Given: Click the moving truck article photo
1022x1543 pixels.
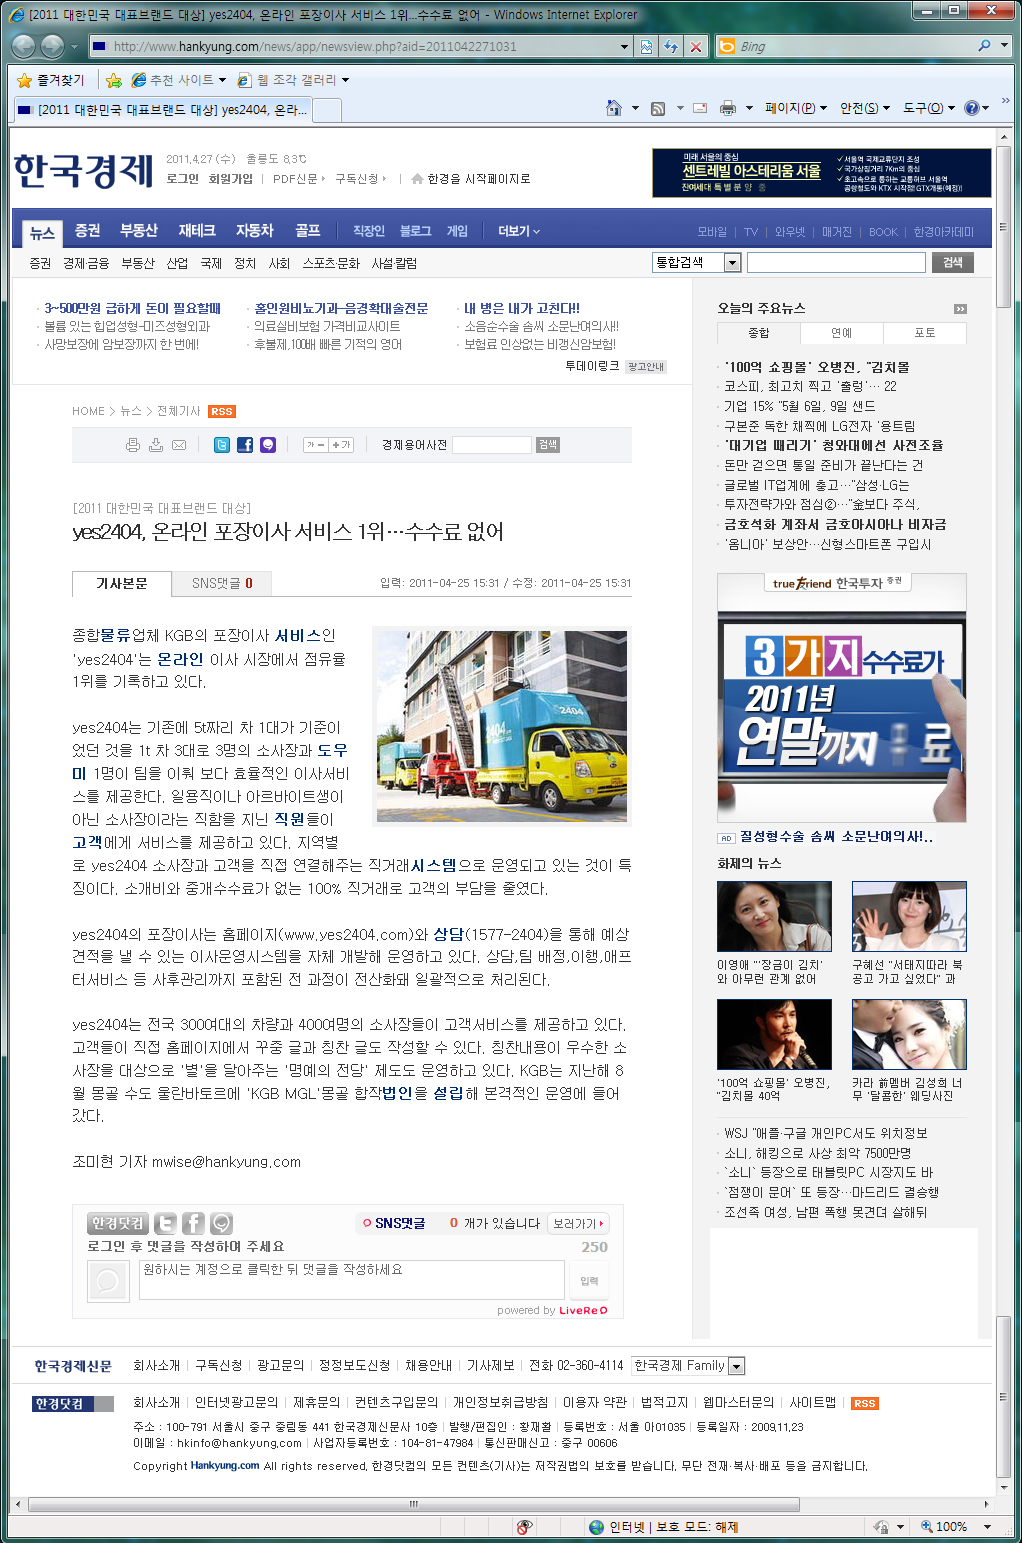Looking at the screenshot, I should 502,726.
